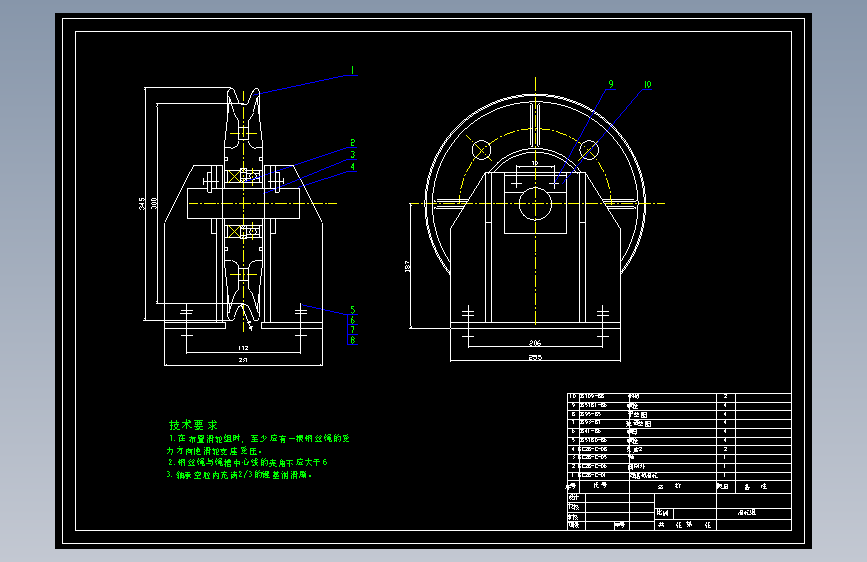Select part balloon number 2 label
The width and height of the screenshot is (867, 562).
point(353,143)
